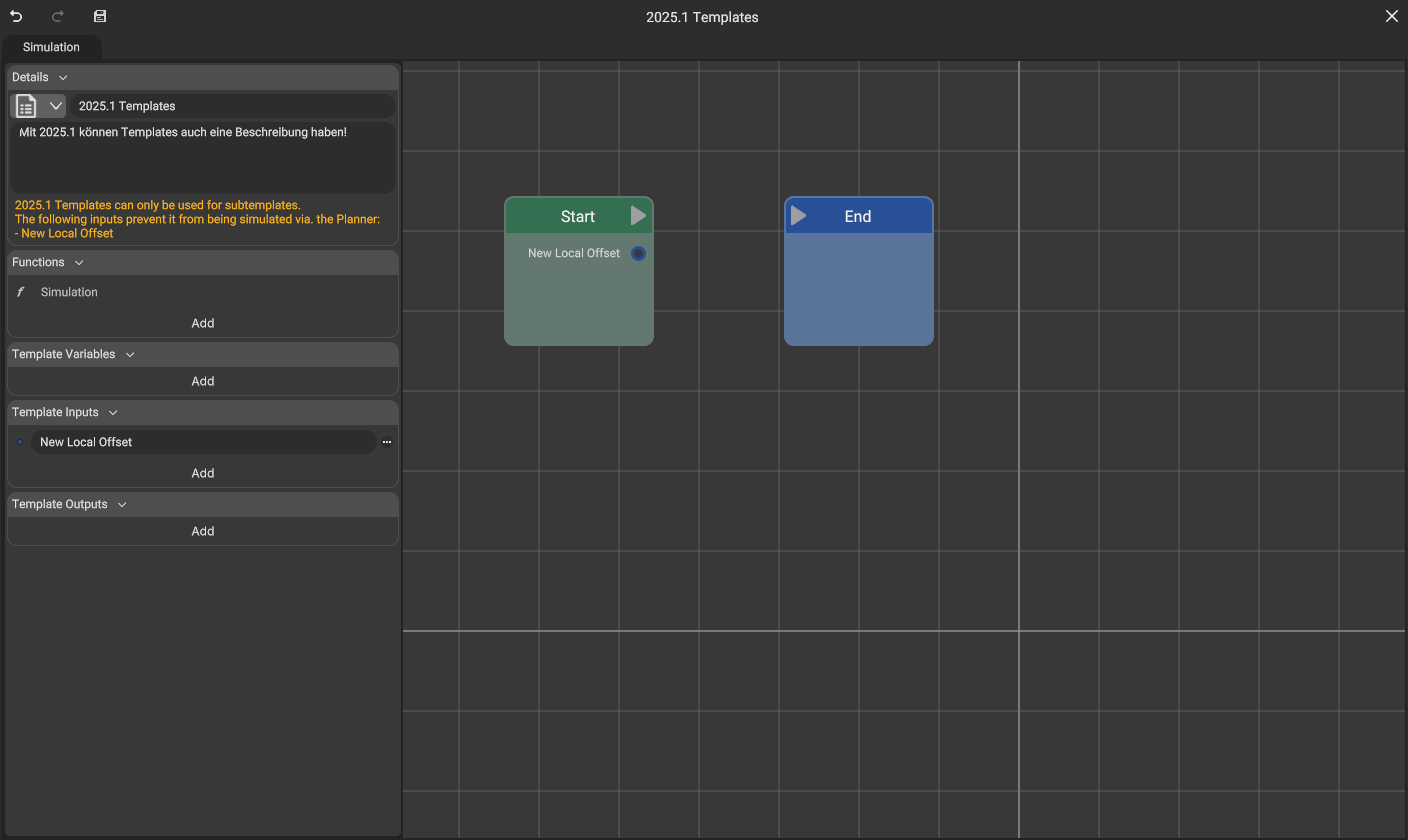Switch to the Simulation tab

(51, 47)
